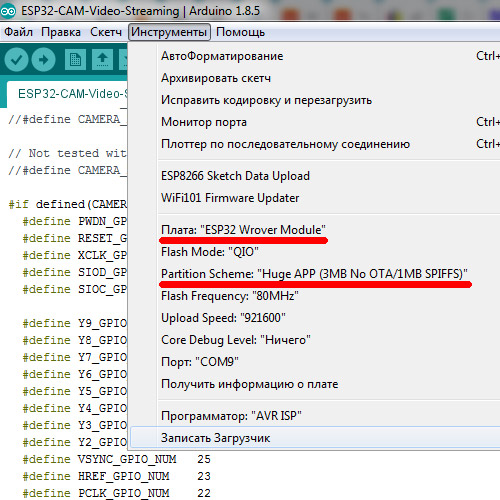Viewport: 500px width, 500px height.
Task: Click the Open sketch up-arrow icon
Action: pos(102,60)
